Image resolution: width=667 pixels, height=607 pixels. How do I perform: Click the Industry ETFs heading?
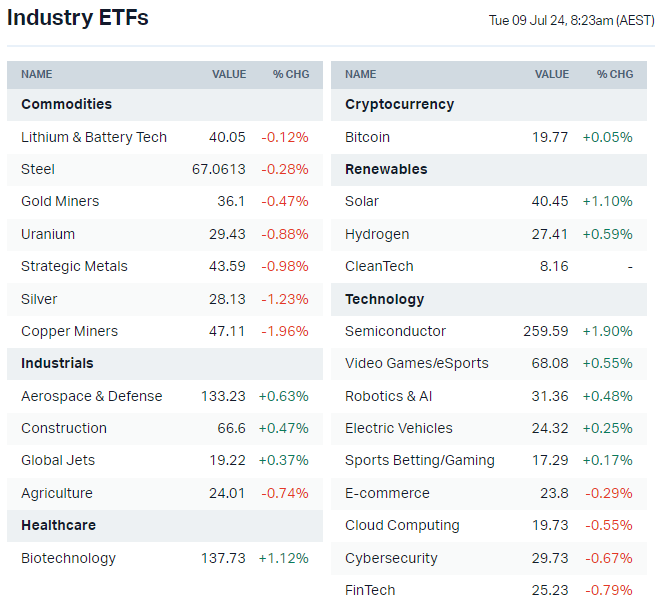(77, 18)
